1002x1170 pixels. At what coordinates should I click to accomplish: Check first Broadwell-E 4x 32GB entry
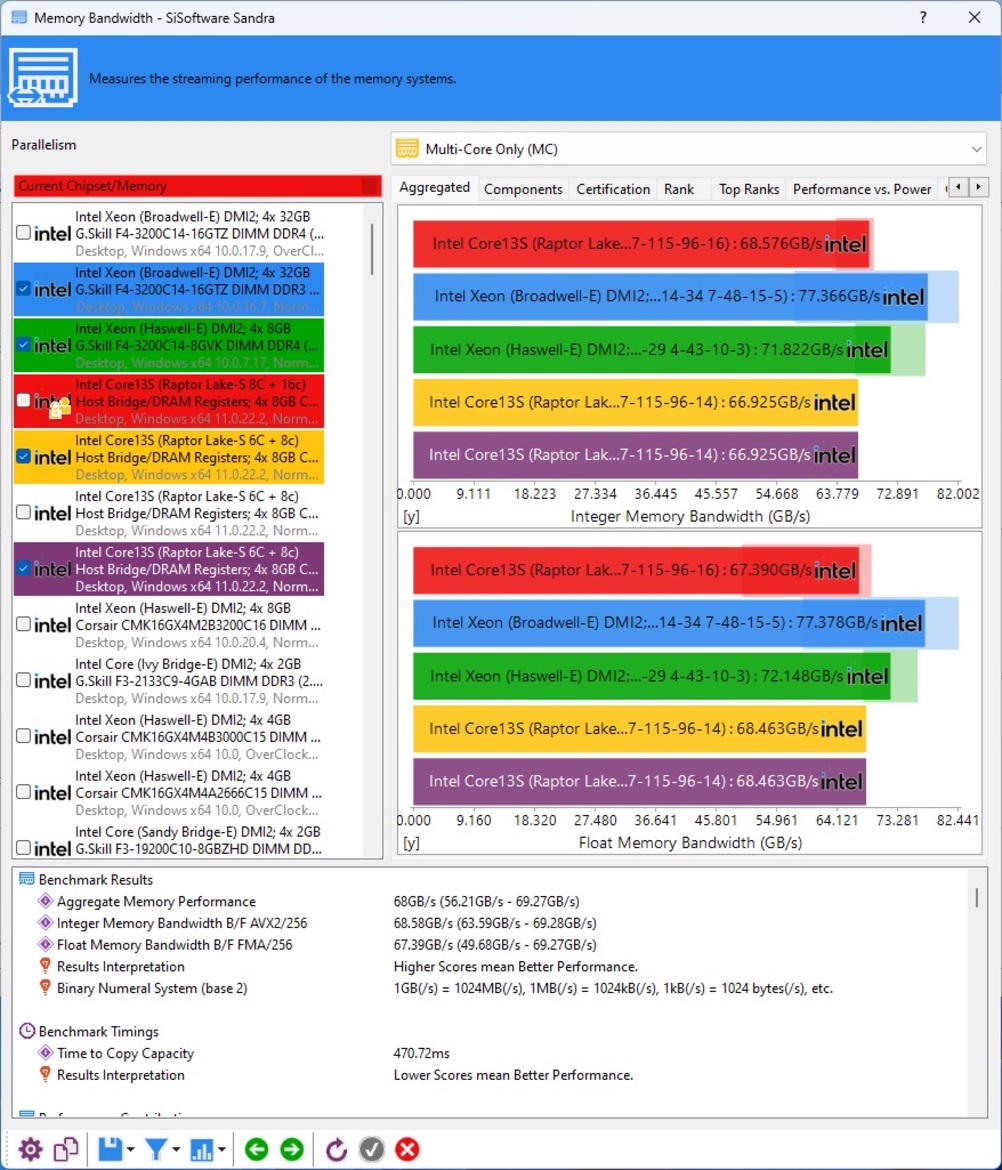pos(23,232)
